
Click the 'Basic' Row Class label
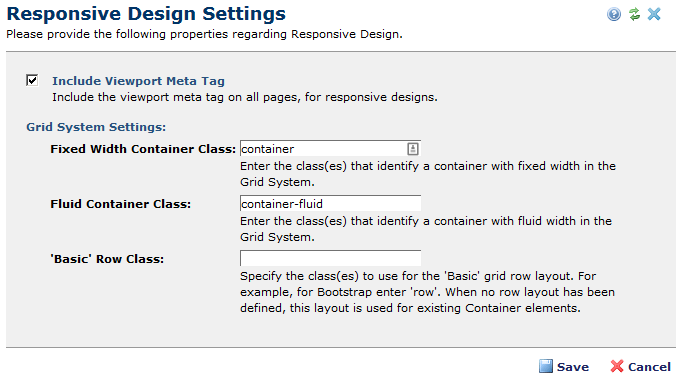pos(107,259)
